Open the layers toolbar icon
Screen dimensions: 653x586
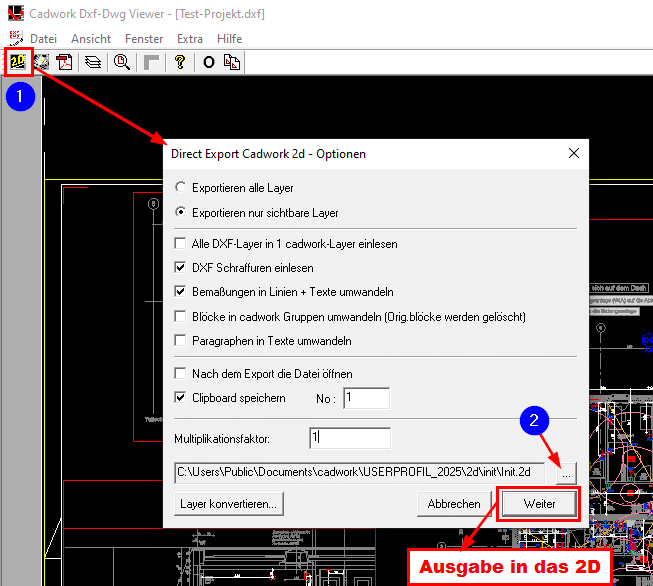click(x=93, y=62)
